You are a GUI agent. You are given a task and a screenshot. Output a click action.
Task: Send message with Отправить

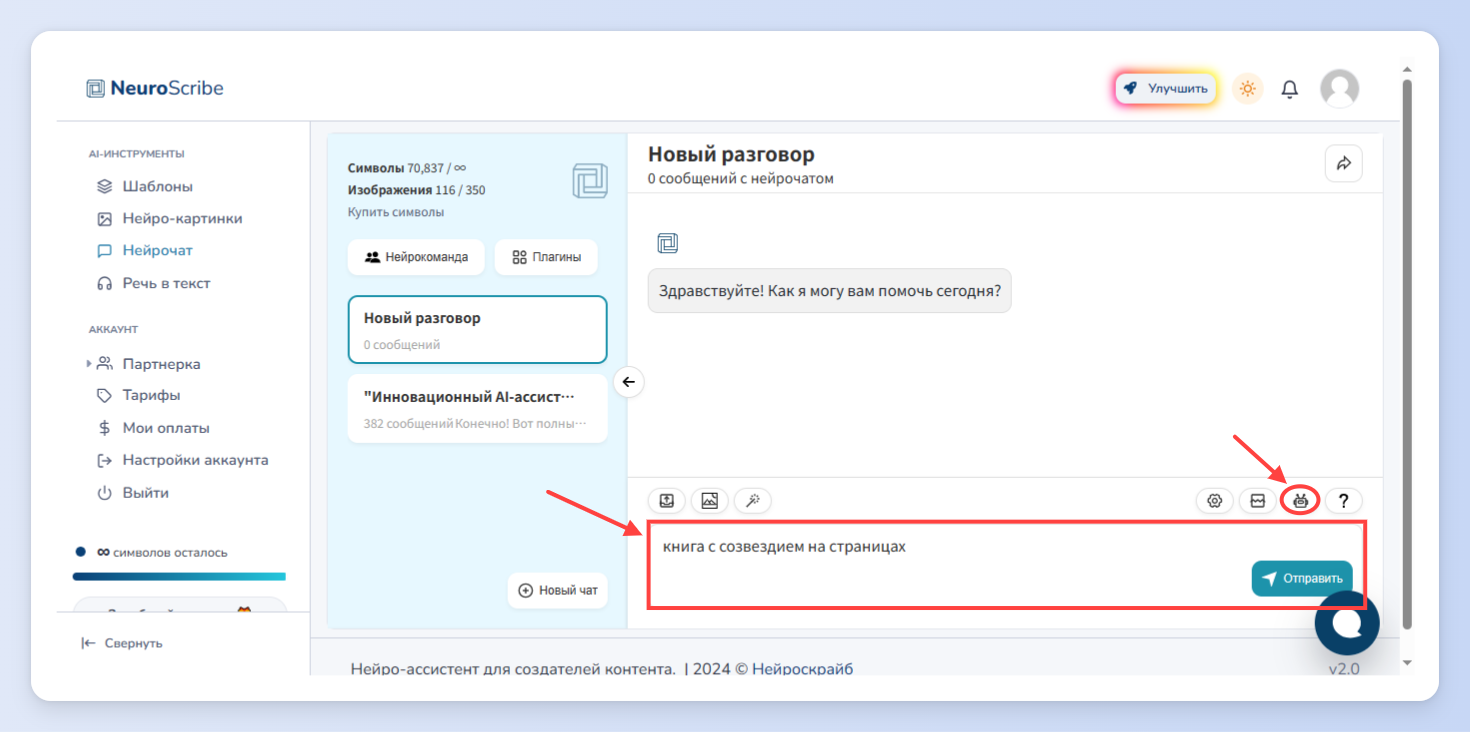coord(1302,578)
